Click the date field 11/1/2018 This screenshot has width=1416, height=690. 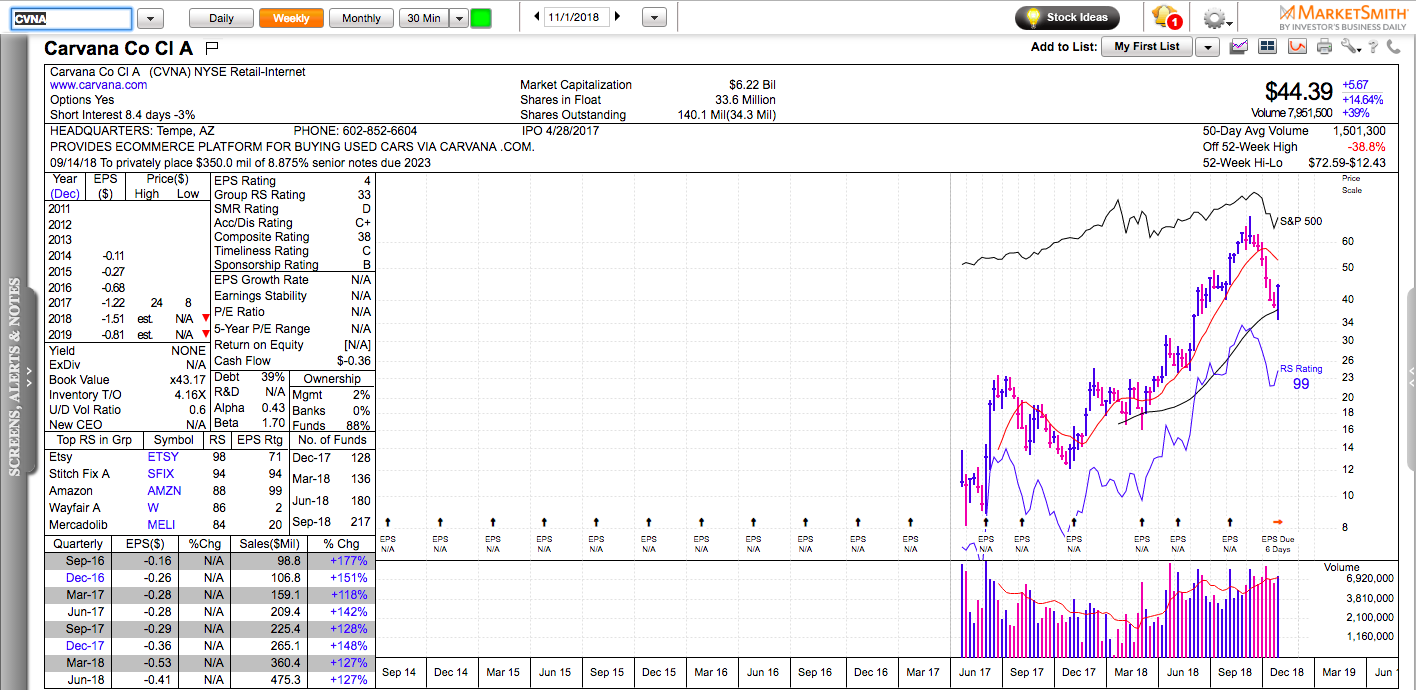click(577, 18)
